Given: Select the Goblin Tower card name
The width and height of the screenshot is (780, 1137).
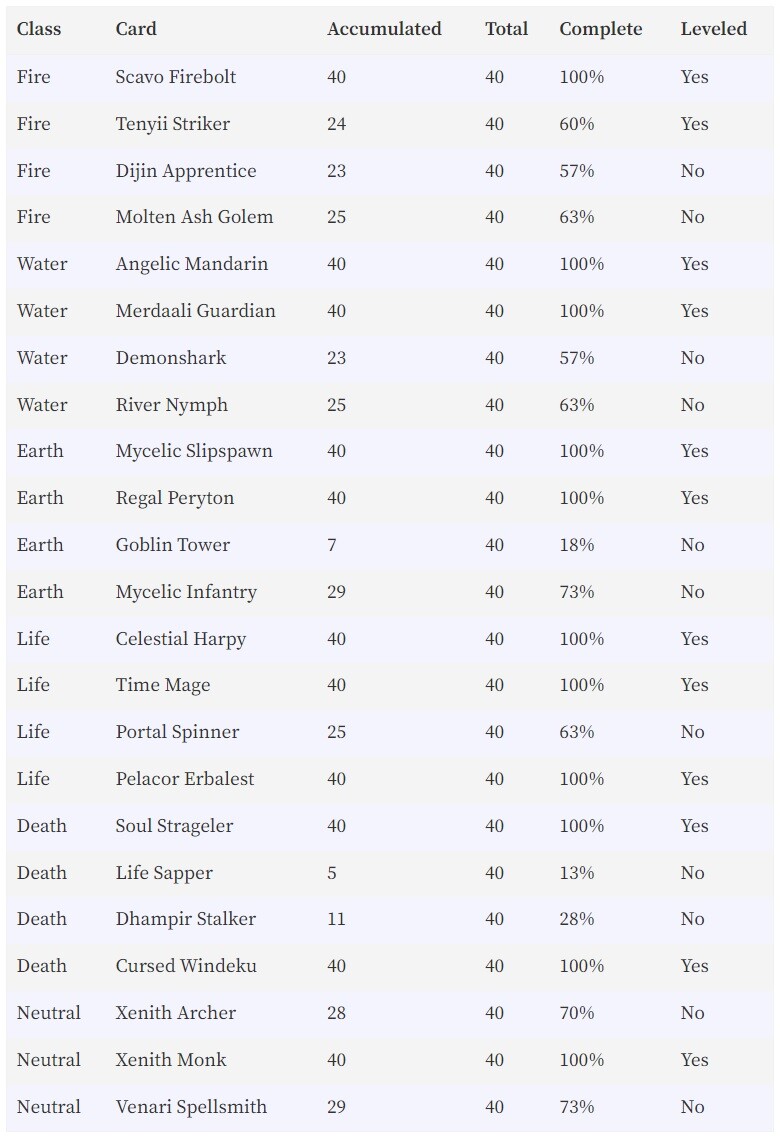Looking at the screenshot, I should point(173,545).
